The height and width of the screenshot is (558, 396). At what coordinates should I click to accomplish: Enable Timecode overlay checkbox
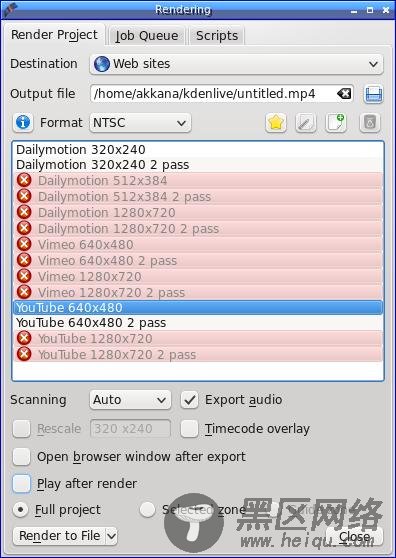[x=189, y=429]
